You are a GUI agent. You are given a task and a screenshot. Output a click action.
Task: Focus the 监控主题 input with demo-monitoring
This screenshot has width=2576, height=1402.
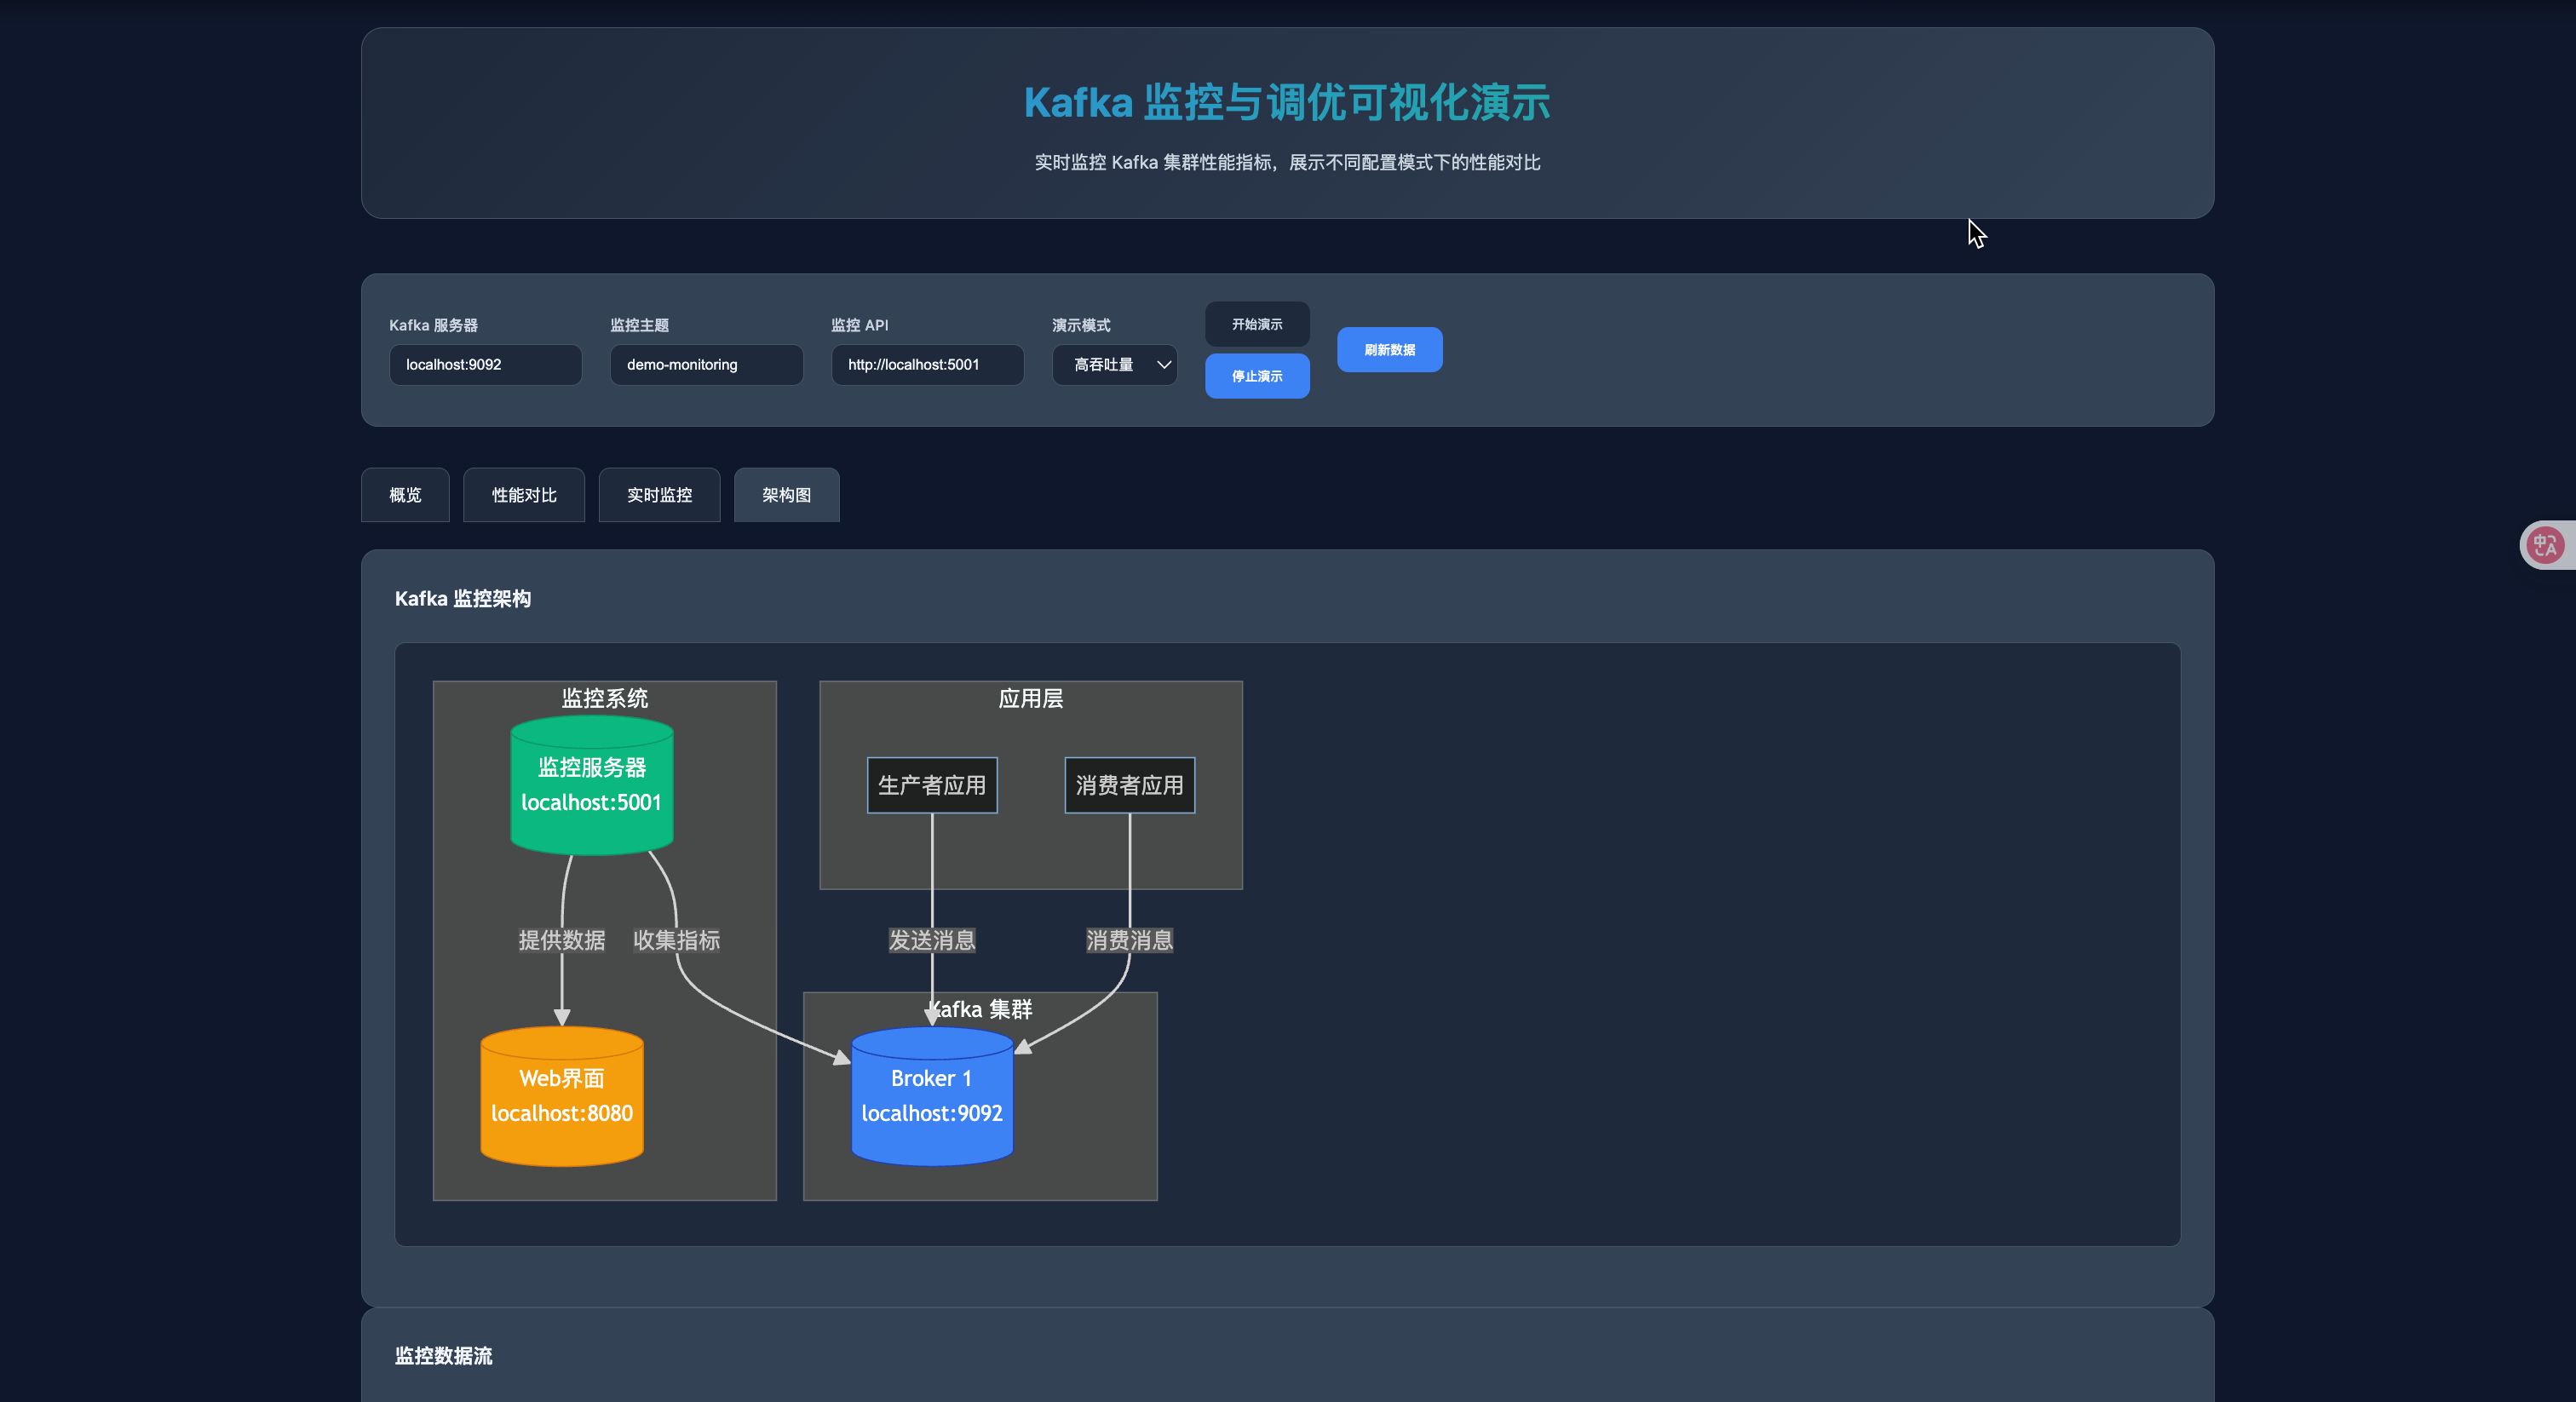point(706,365)
